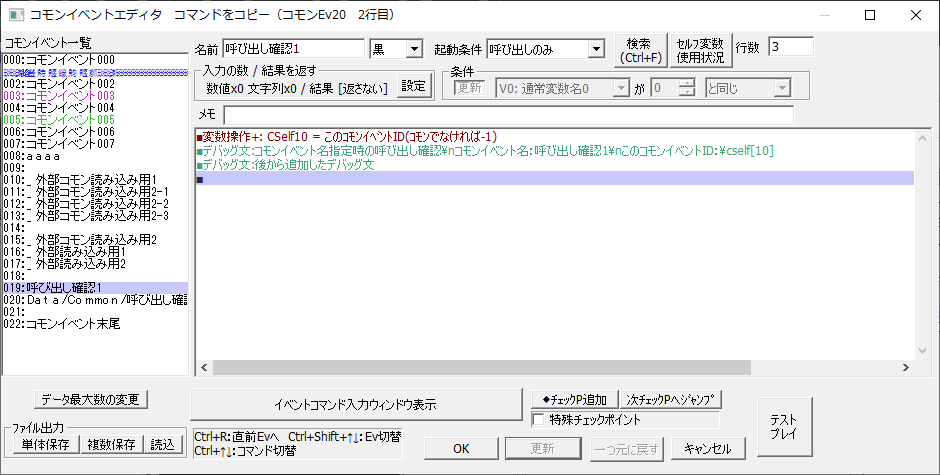
Task: Click the キャンセル button
Action: point(709,449)
